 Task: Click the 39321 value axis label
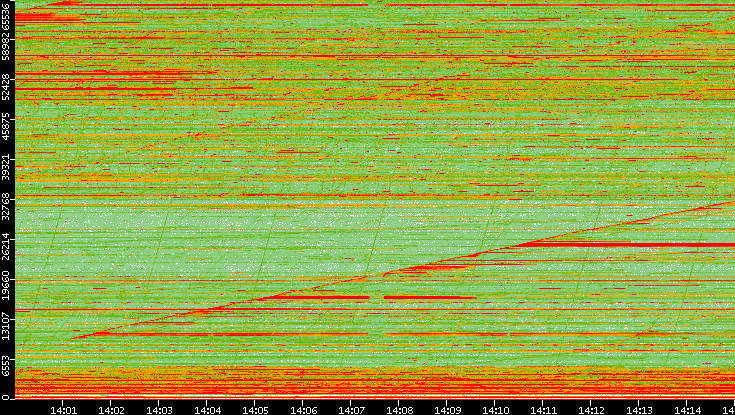click(6, 165)
